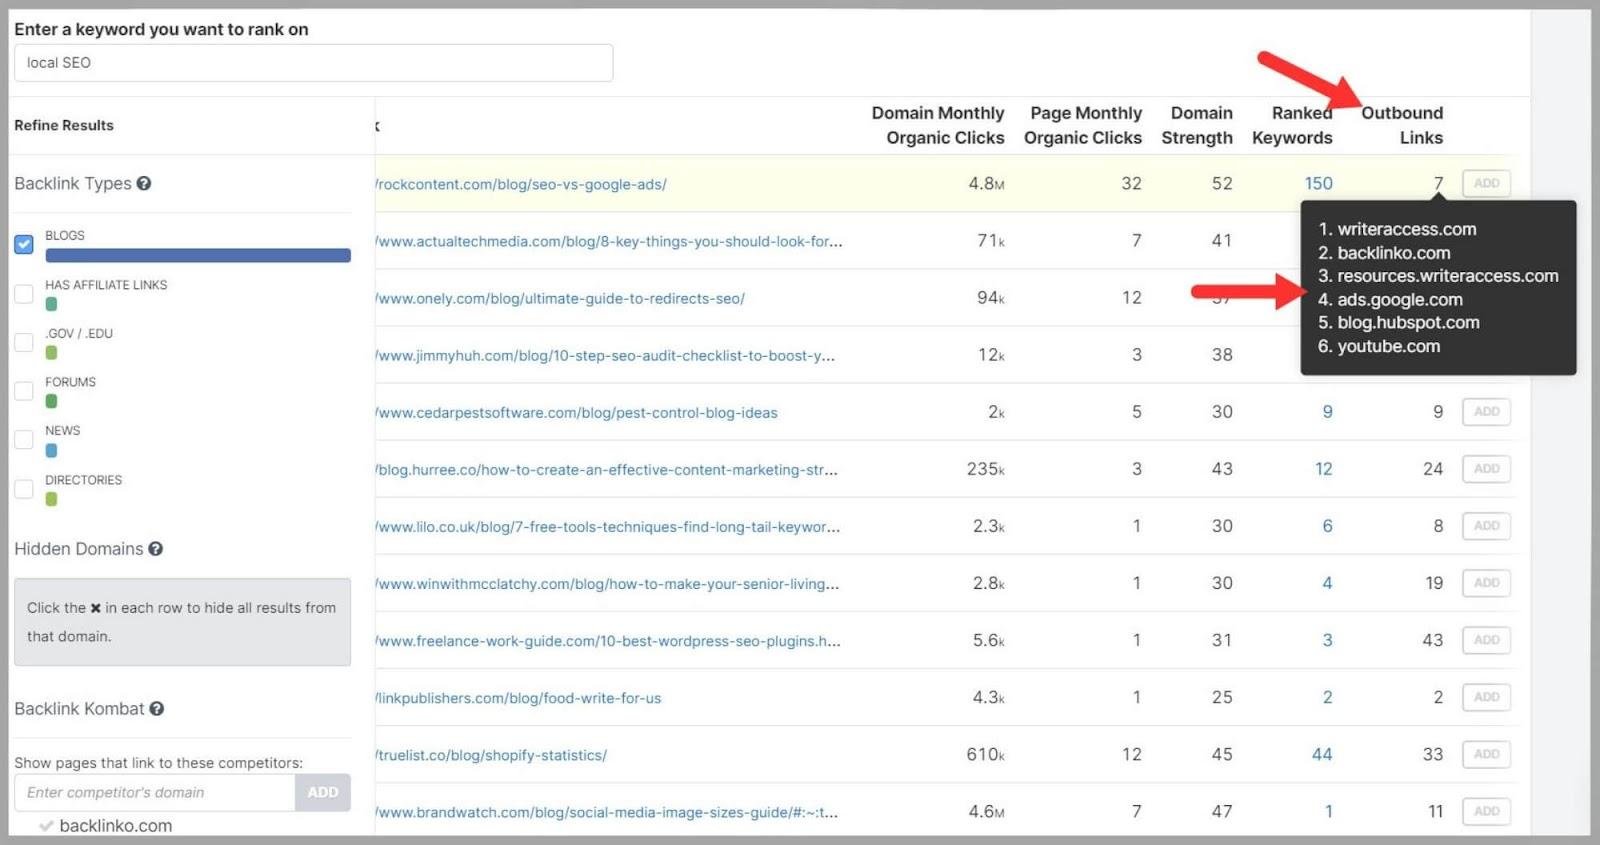The height and width of the screenshot is (845, 1600).
Task: Check the FORUMS filter checkbox
Action: tap(24, 391)
